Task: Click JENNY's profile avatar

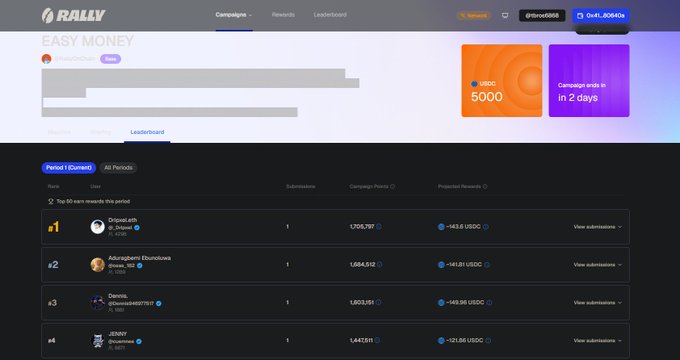Action: (98, 340)
